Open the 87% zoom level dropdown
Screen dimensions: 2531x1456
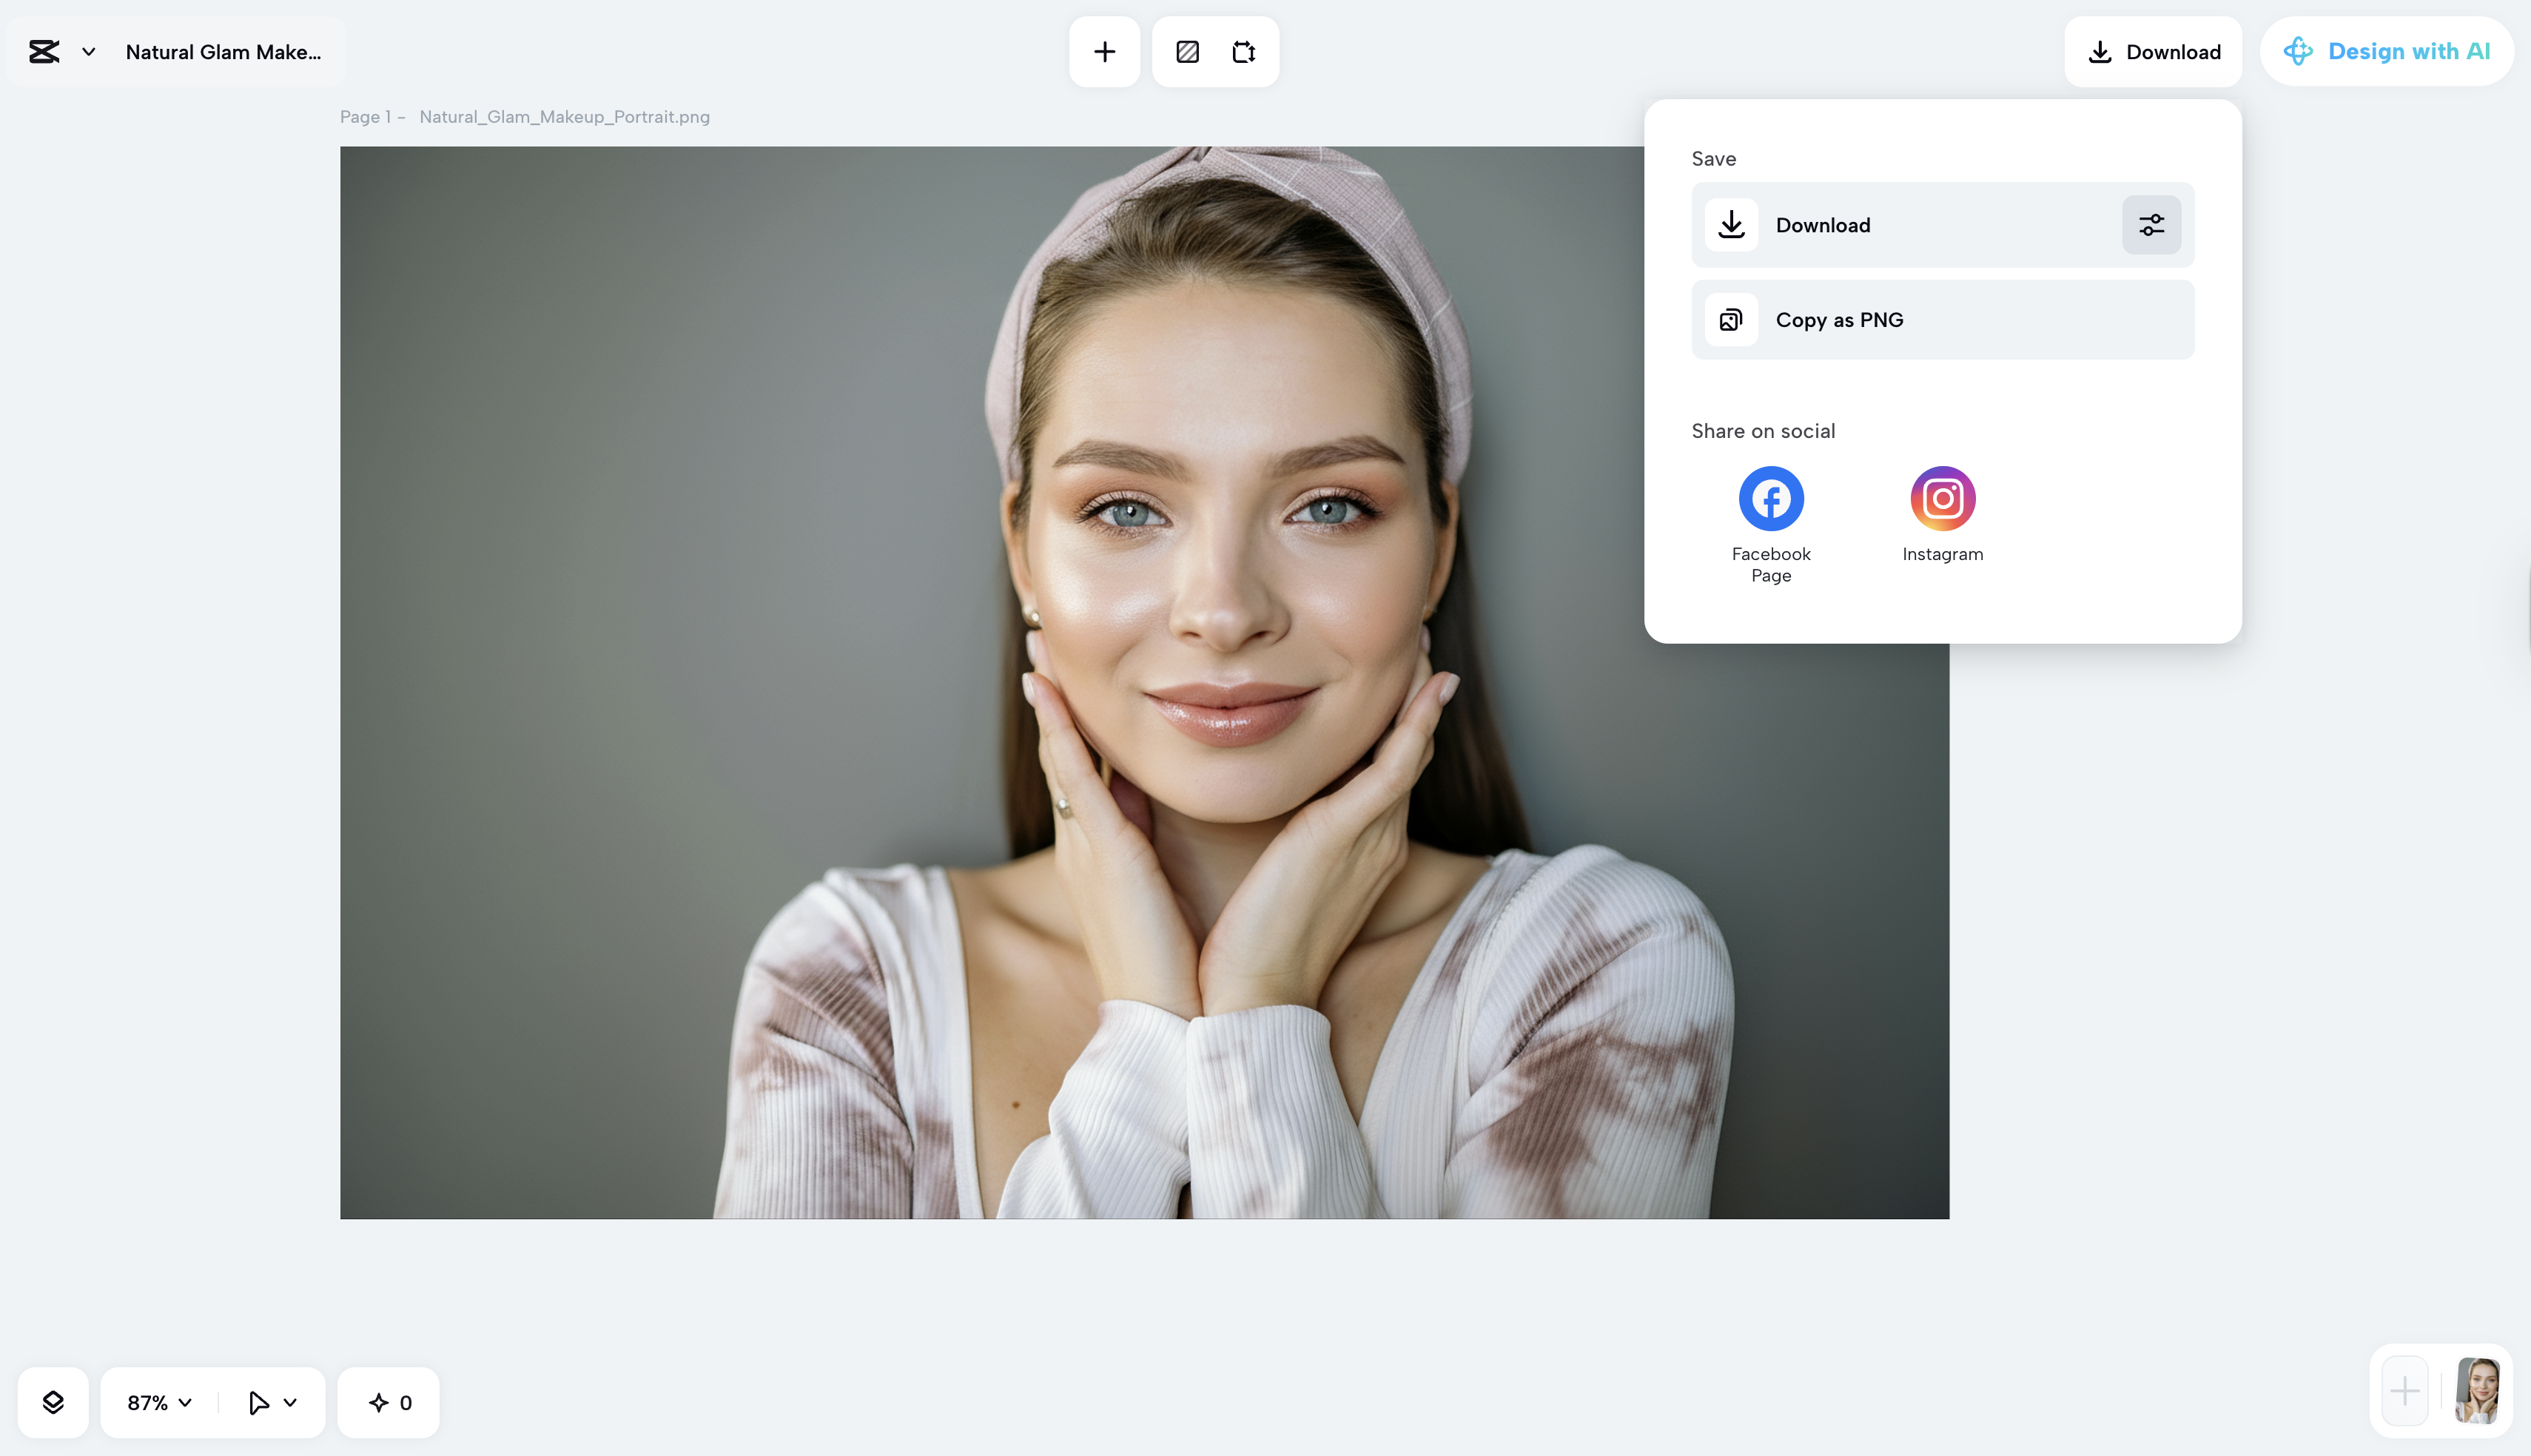pos(156,1401)
